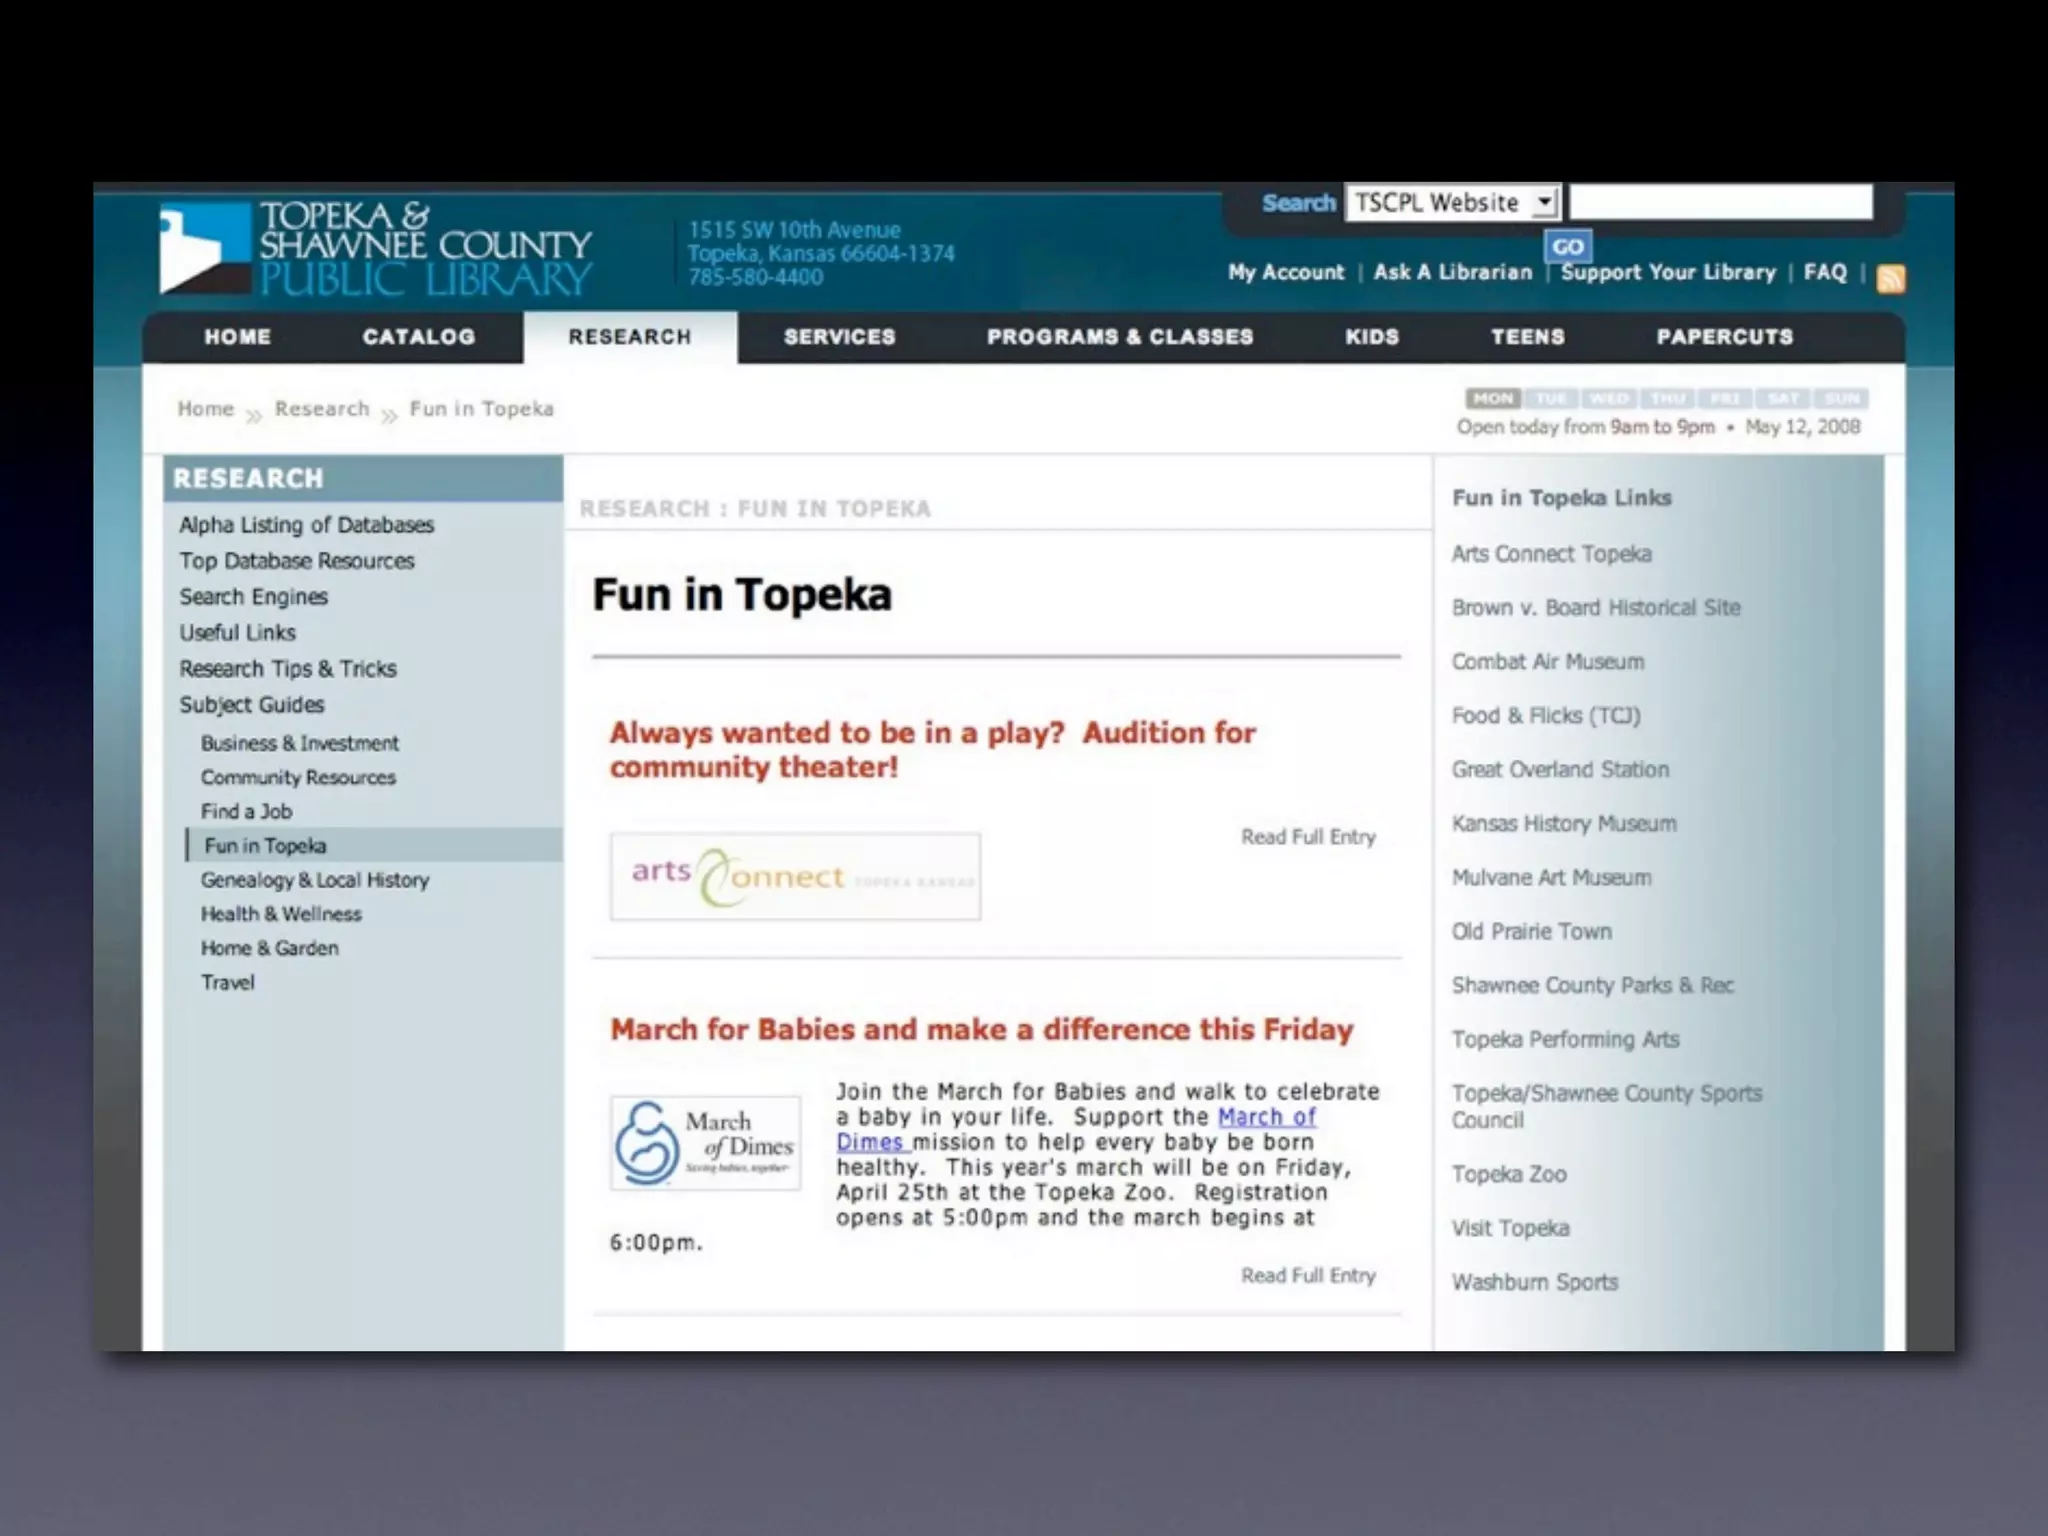Screen dimensions: 2048x1536
Task: Open Genealogy & Local History subject guide
Action: pyautogui.click(x=314, y=880)
